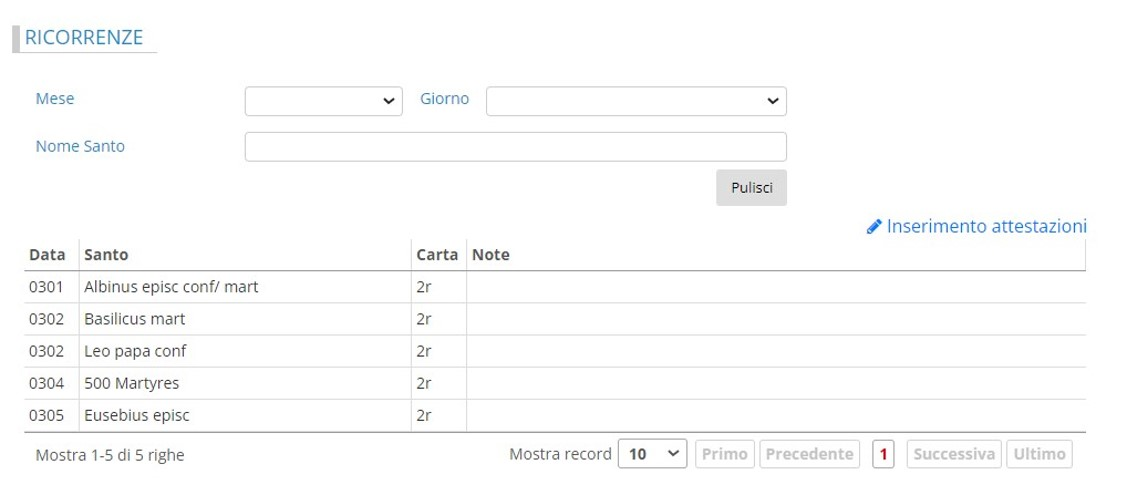Sort by the Data column header
The width and height of the screenshot is (1125, 492).
(x=47, y=255)
